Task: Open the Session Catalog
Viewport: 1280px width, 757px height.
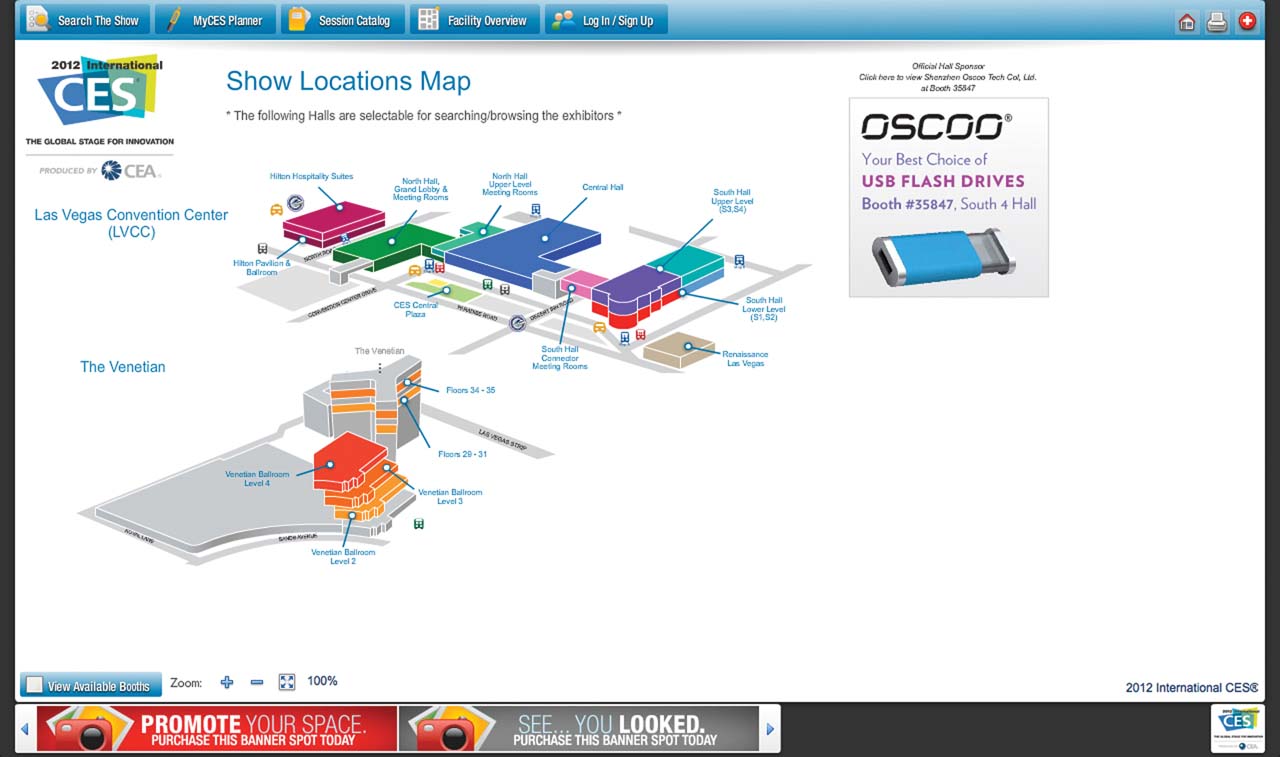Action: coord(342,20)
